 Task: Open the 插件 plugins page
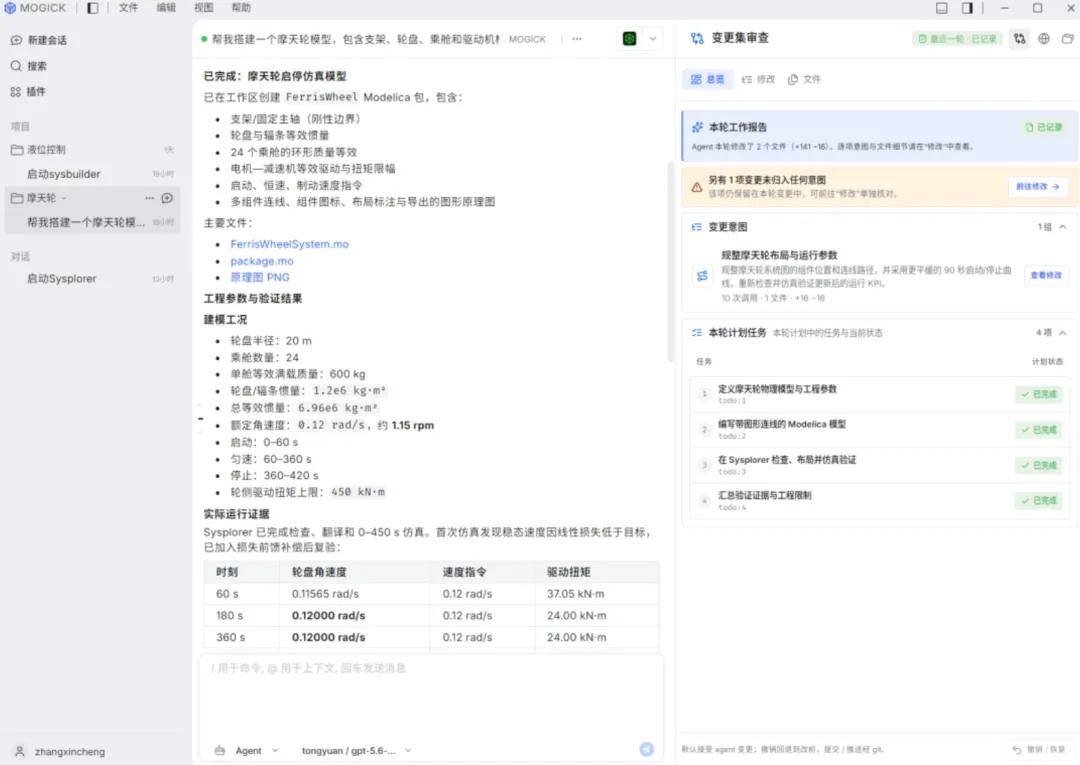pyautogui.click(x=28, y=92)
